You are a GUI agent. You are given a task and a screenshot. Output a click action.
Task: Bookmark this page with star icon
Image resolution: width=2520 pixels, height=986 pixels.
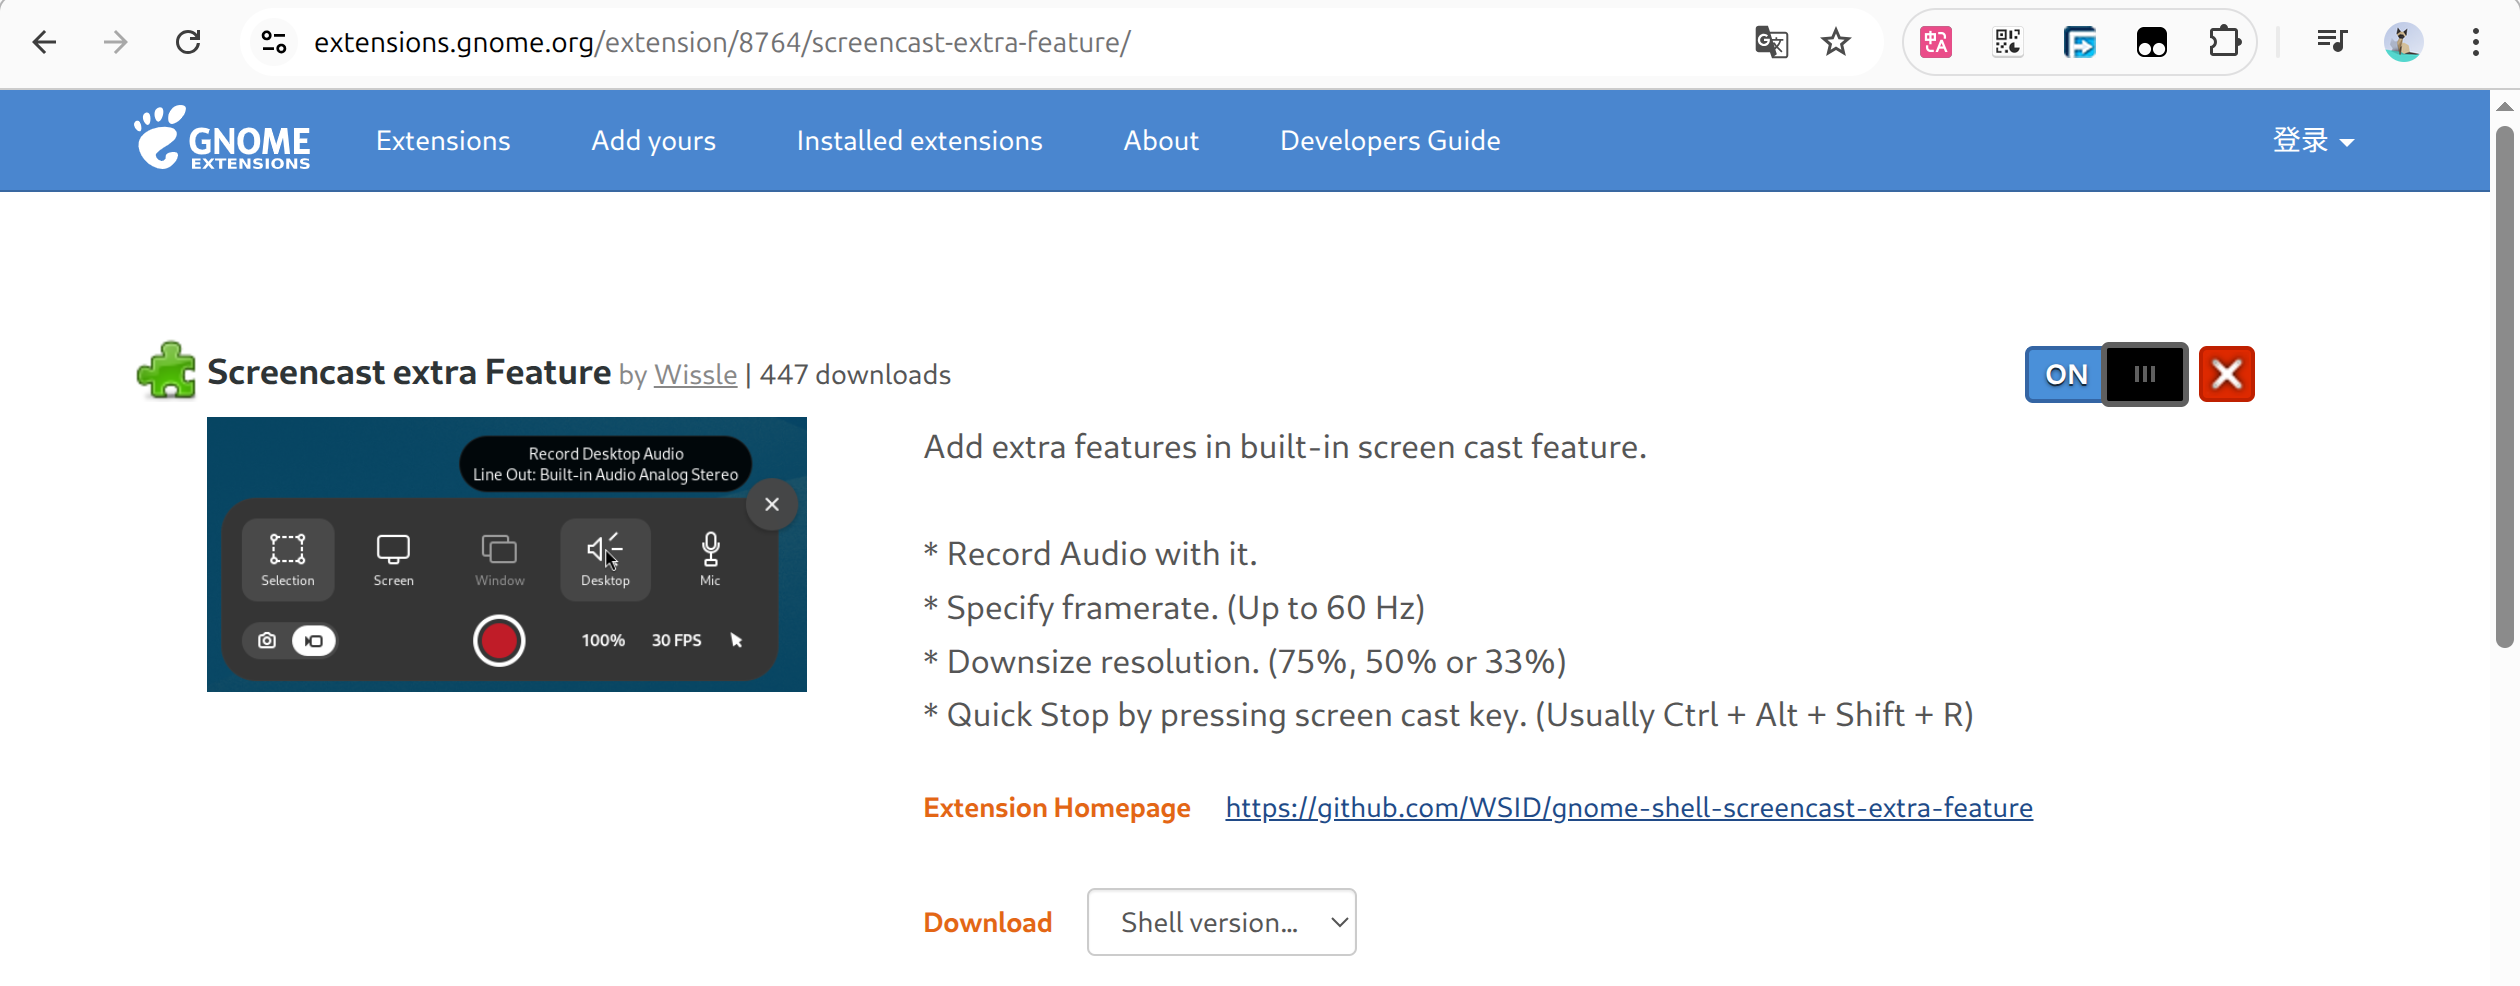(1835, 42)
